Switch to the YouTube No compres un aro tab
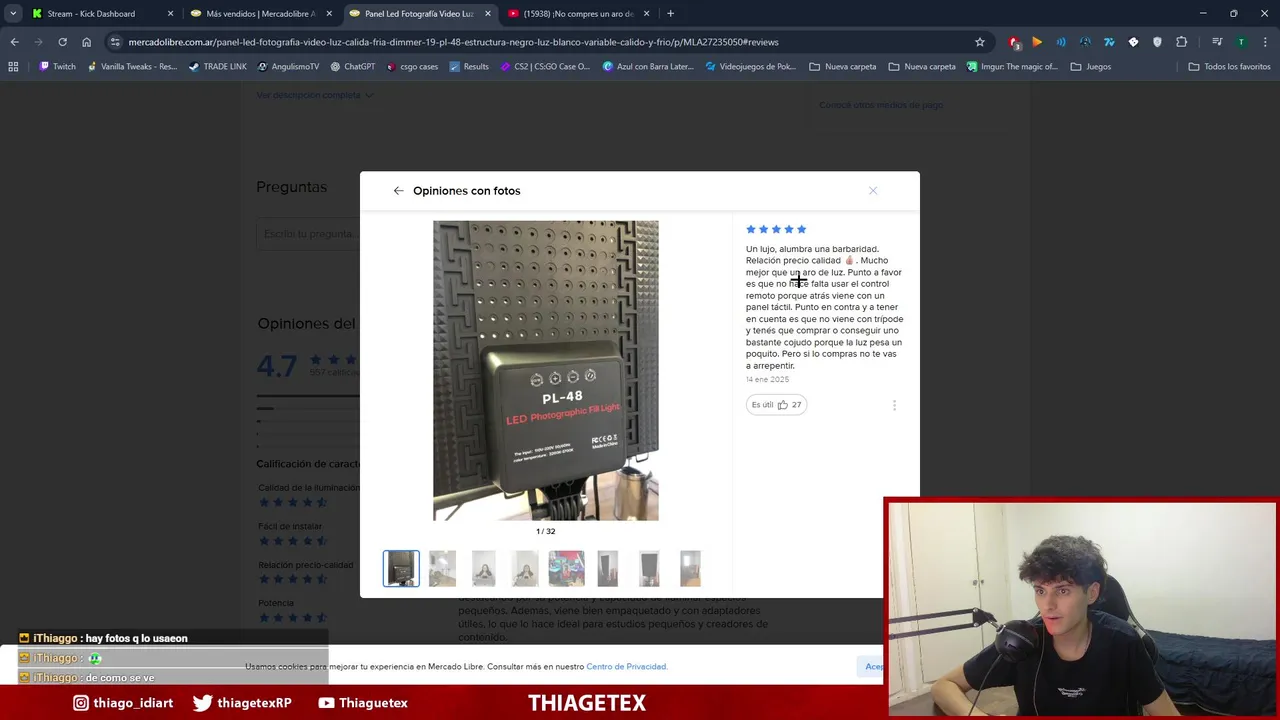Screen dimensions: 1280x720 click(578, 14)
